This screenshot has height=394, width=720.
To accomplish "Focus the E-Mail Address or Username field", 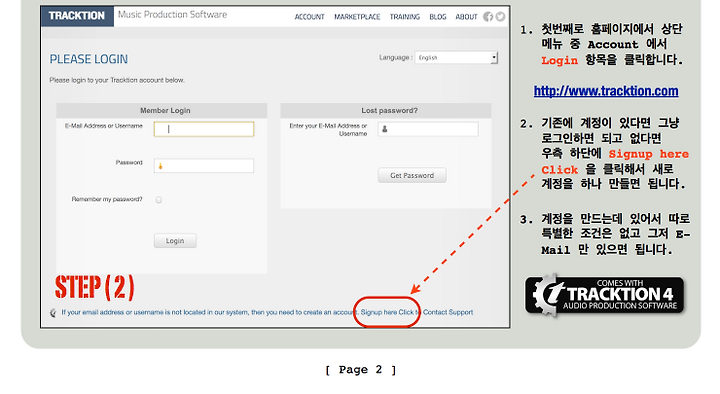I will click(204, 129).
